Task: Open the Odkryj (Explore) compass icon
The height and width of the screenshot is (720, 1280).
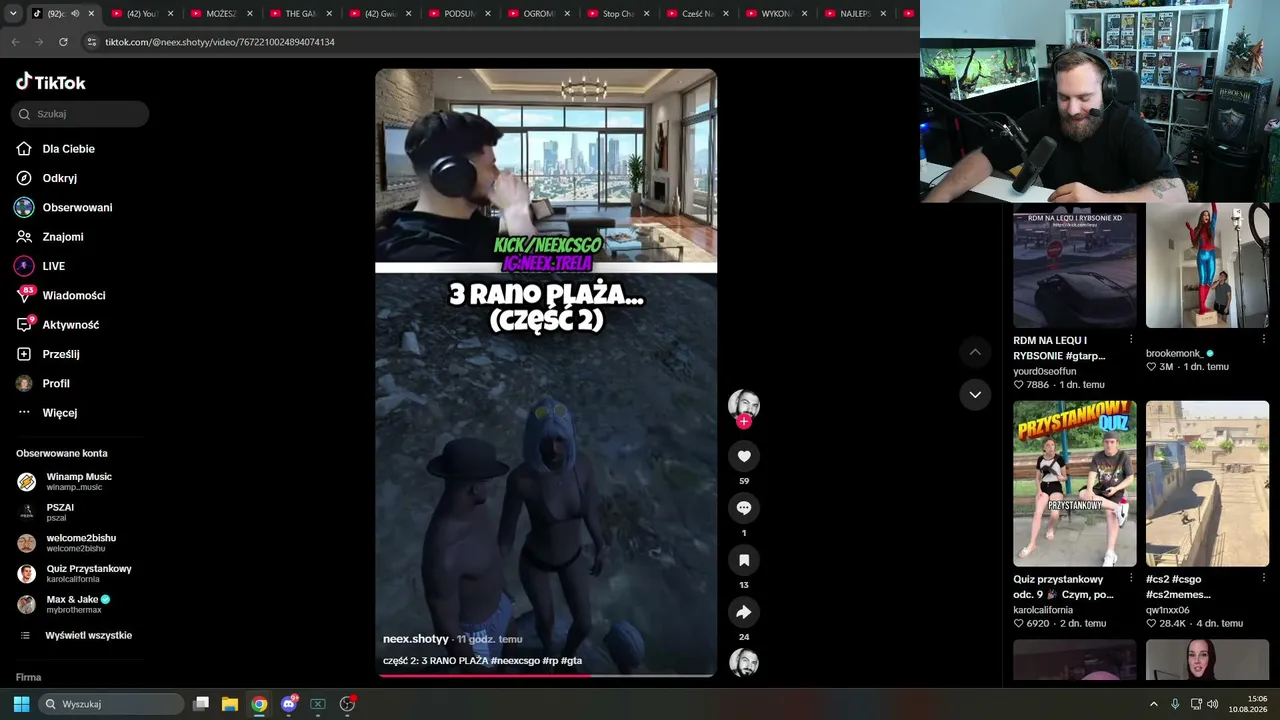Action: [x=24, y=178]
